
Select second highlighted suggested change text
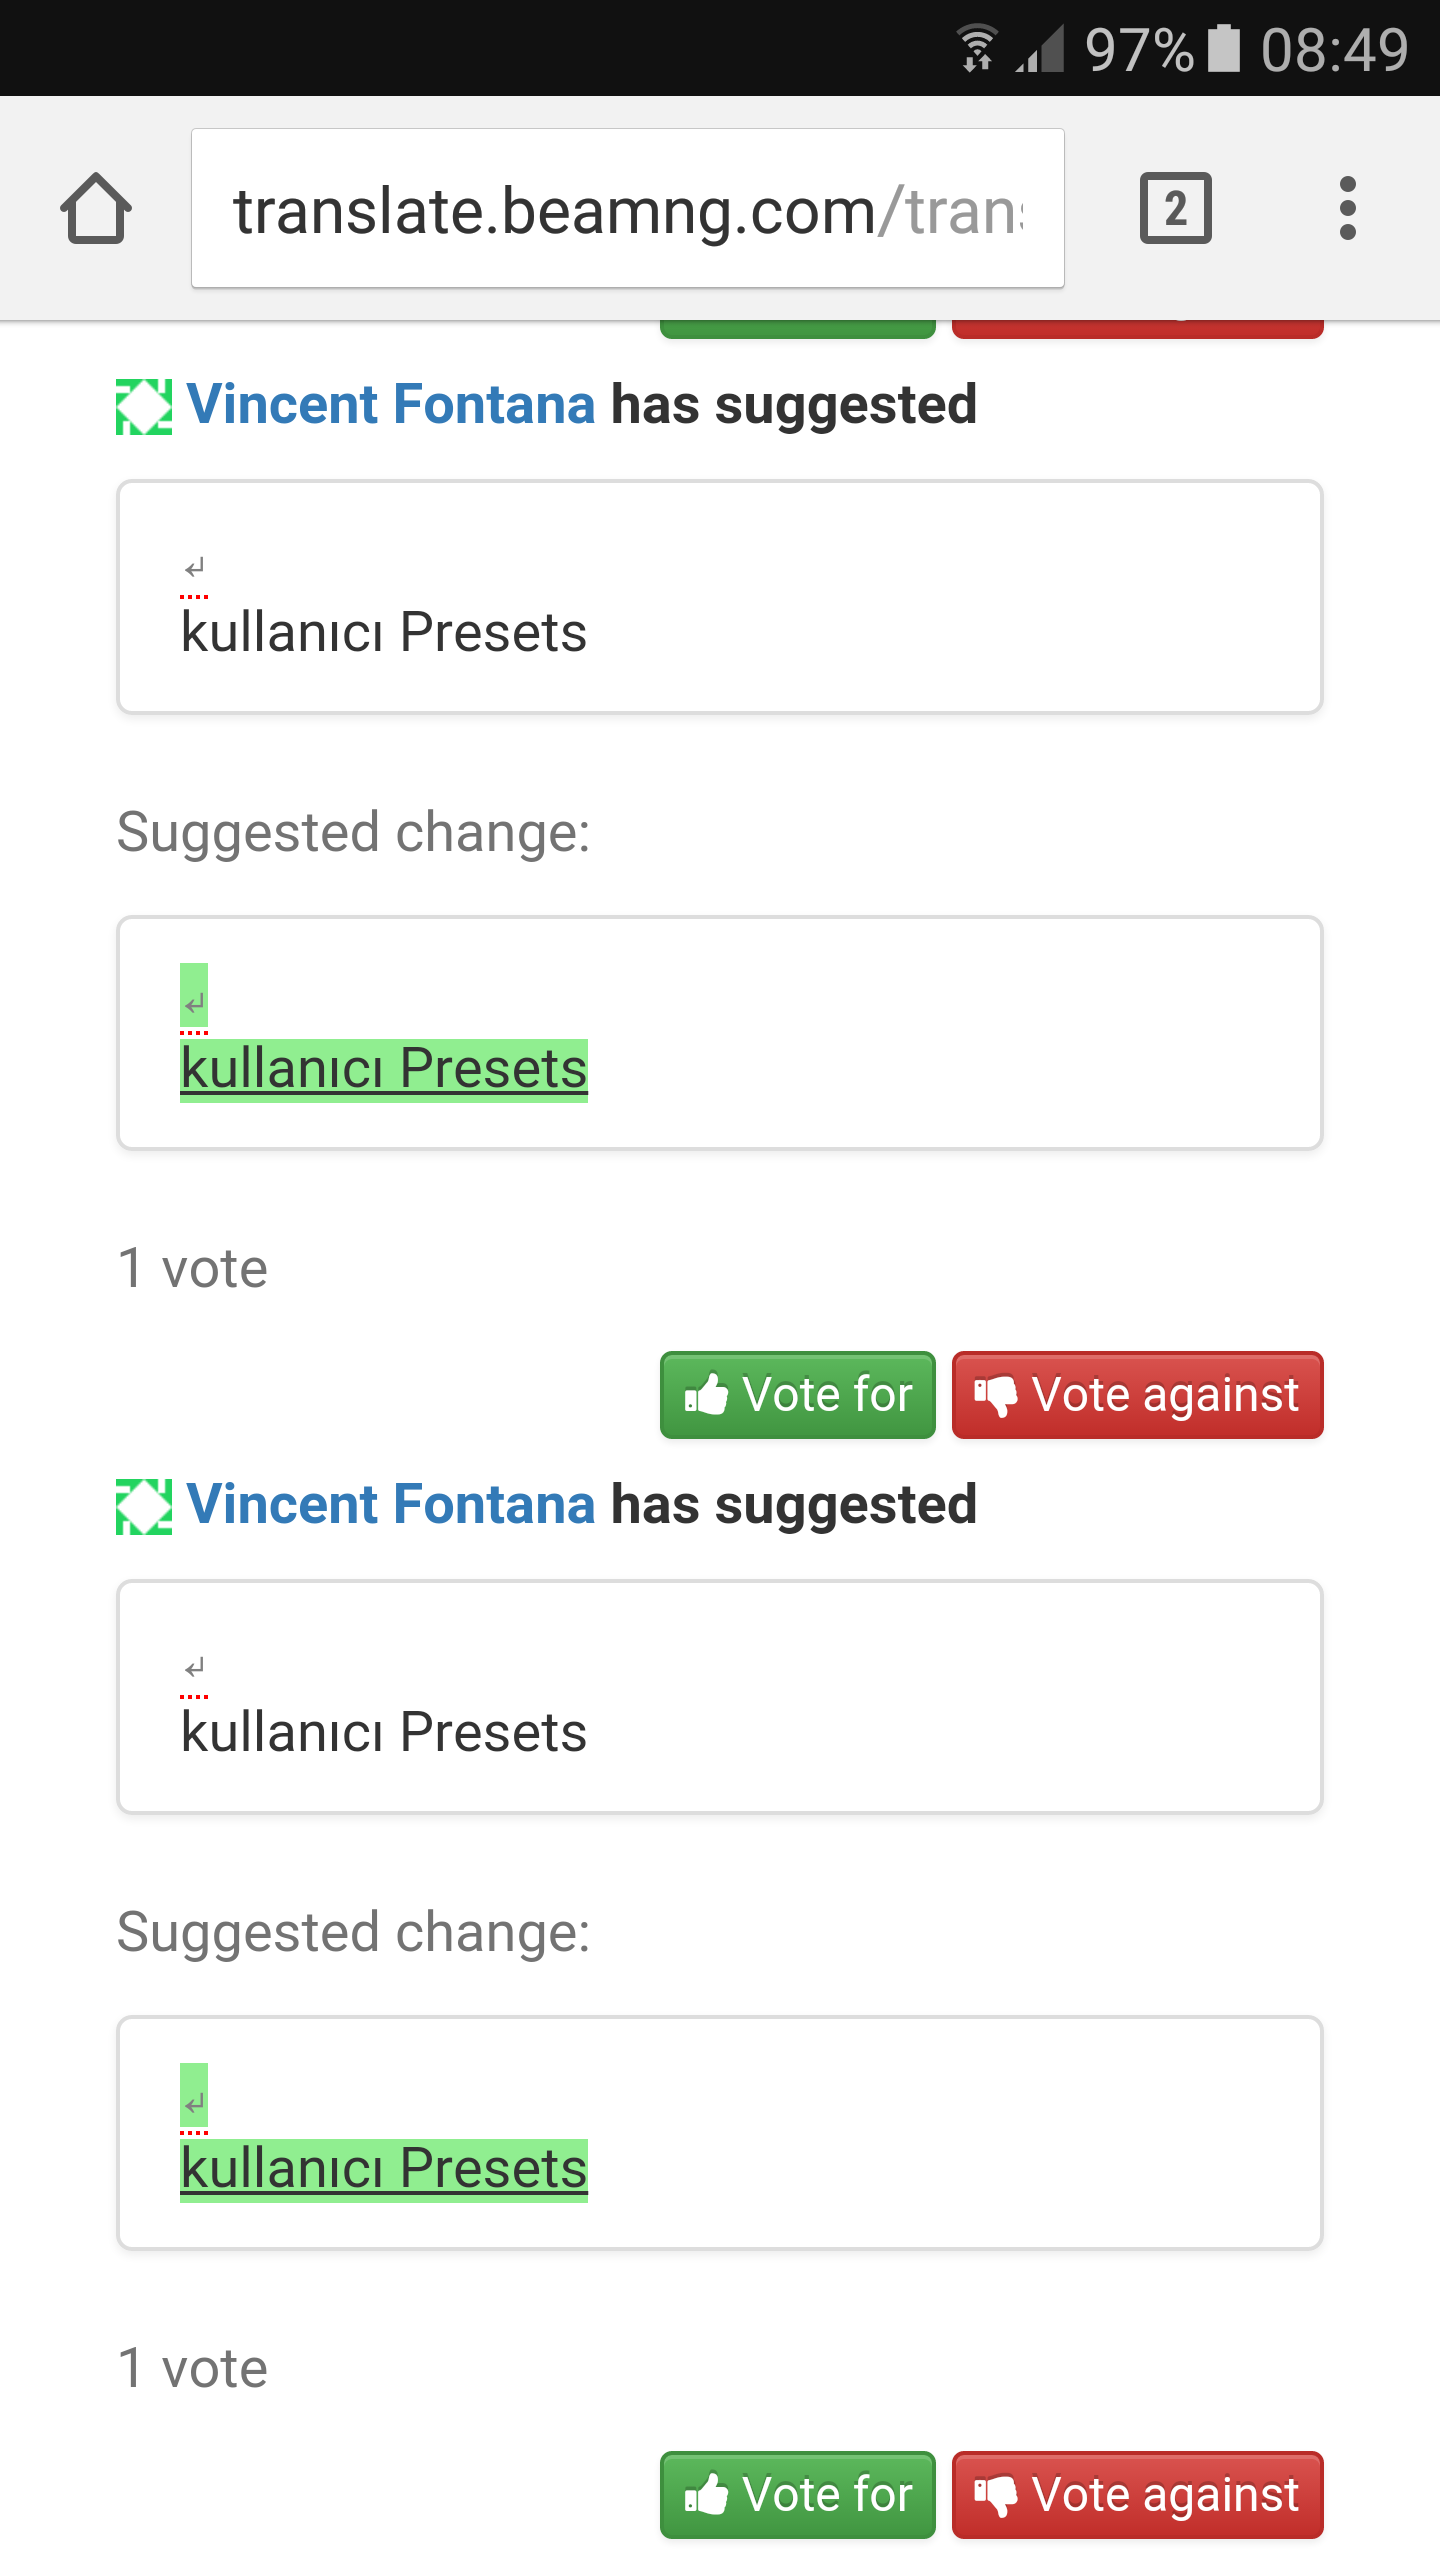pos(384,2169)
